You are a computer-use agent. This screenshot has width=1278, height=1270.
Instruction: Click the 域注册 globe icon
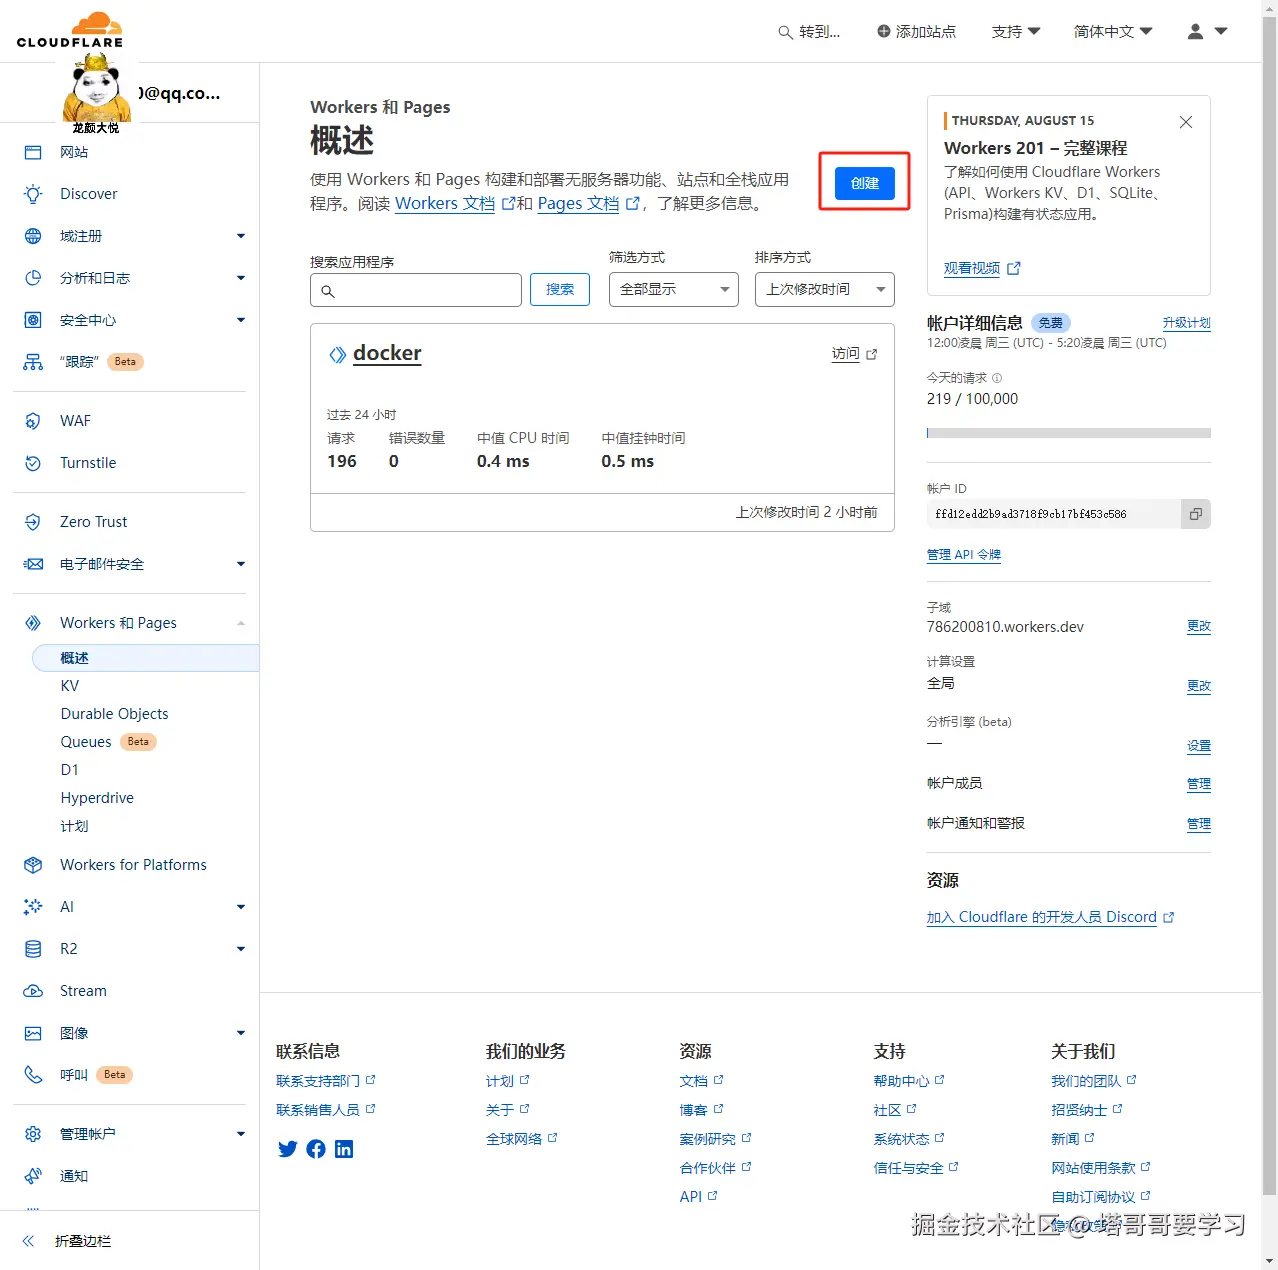coord(33,236)
